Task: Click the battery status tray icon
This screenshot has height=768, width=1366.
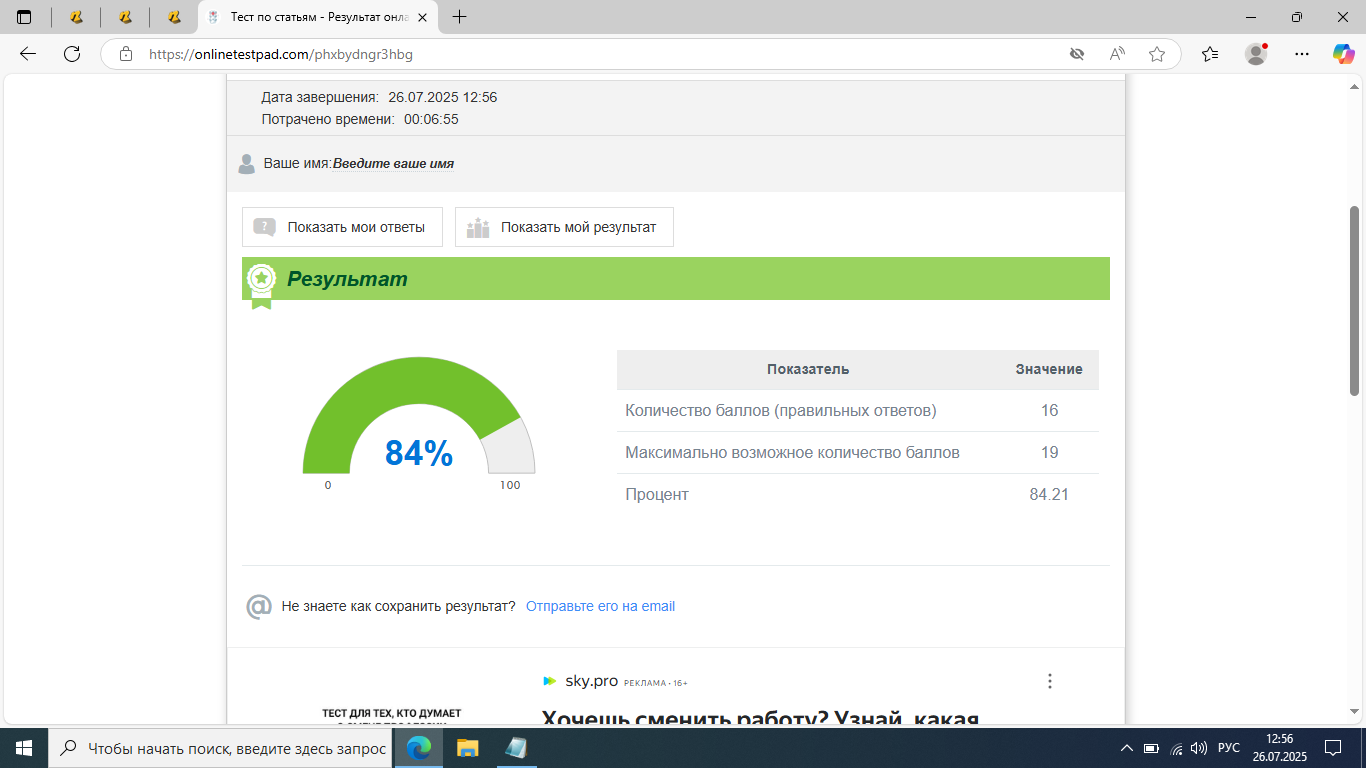Action: coord(1151,748)
